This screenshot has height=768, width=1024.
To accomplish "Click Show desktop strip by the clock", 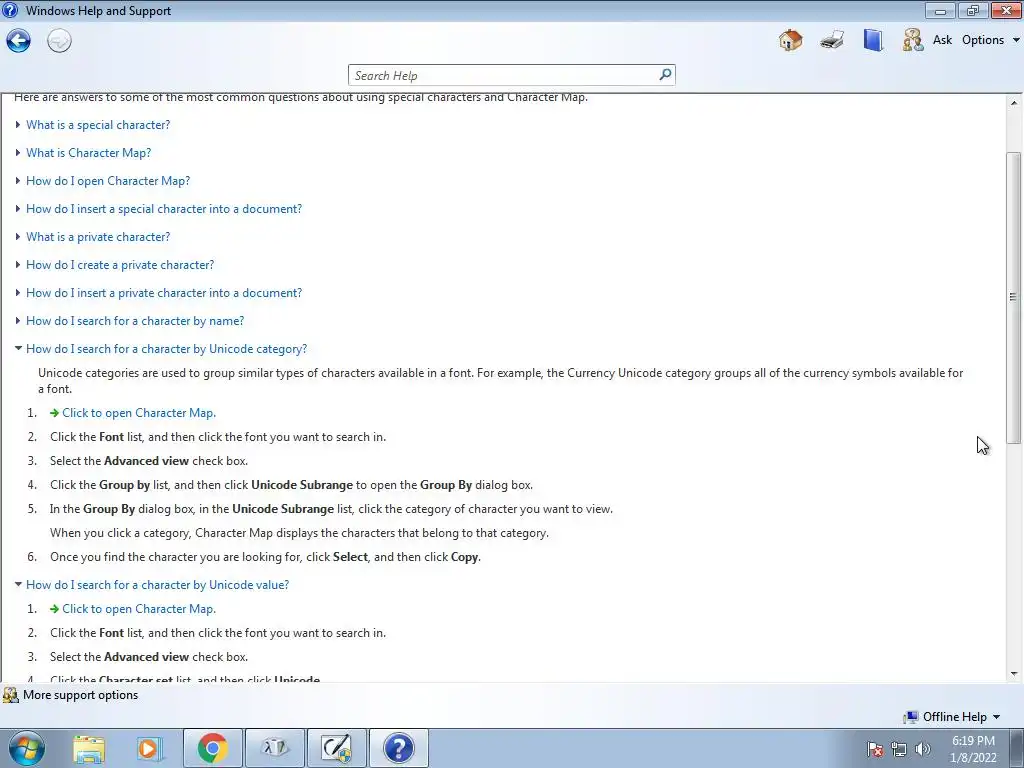I will click(1016, 748).
